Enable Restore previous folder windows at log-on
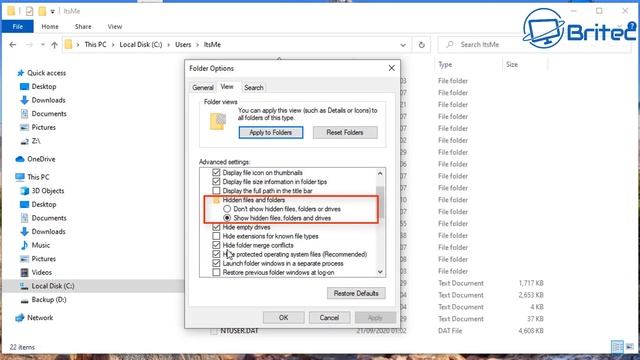The image size is (640, 360). pyautogui.click(x=216, y=272)
